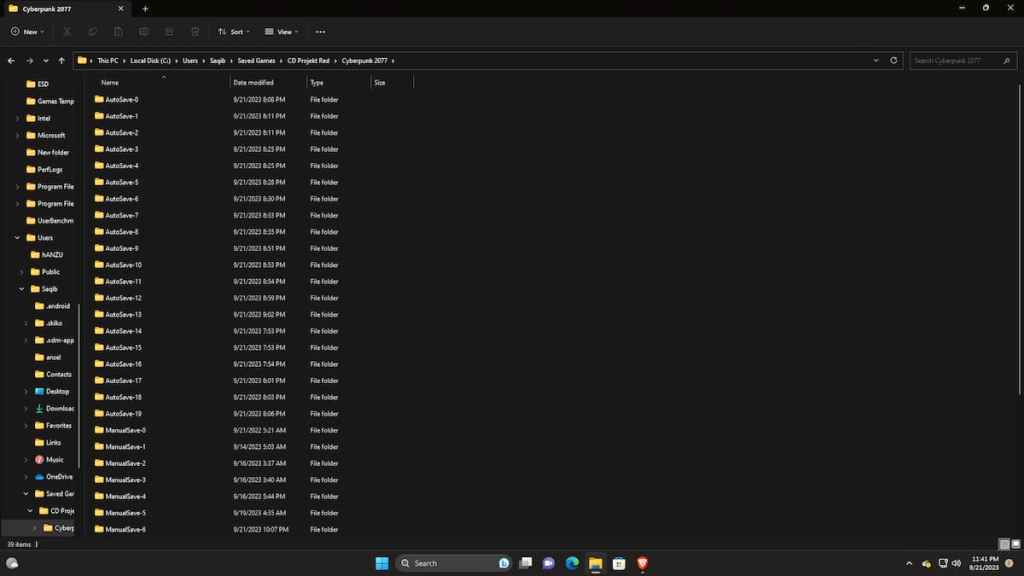The height and width of the screenshot is (576, 1024).
Task: Launch Microsoft Edge from taskbar
Action: pyautogui.click(x=572, y=563)
